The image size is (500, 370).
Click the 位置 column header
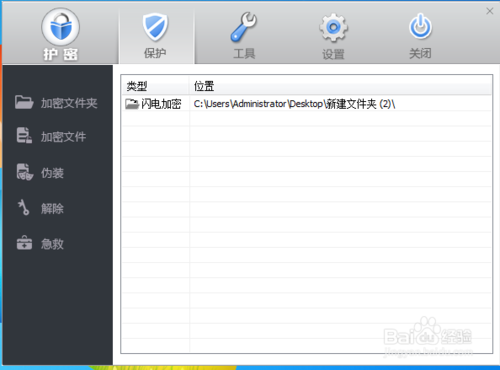pyautogui.click(x=341, y=87)
